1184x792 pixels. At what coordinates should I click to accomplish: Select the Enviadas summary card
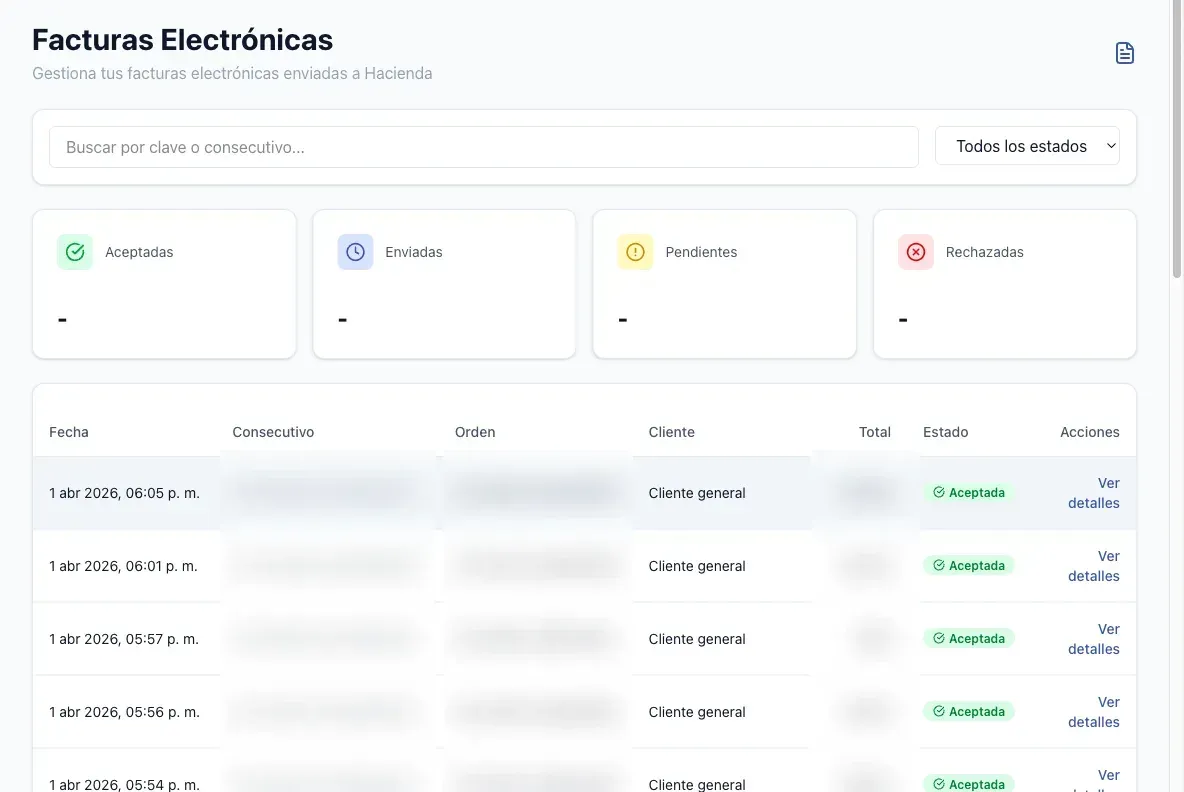point(444,284)
